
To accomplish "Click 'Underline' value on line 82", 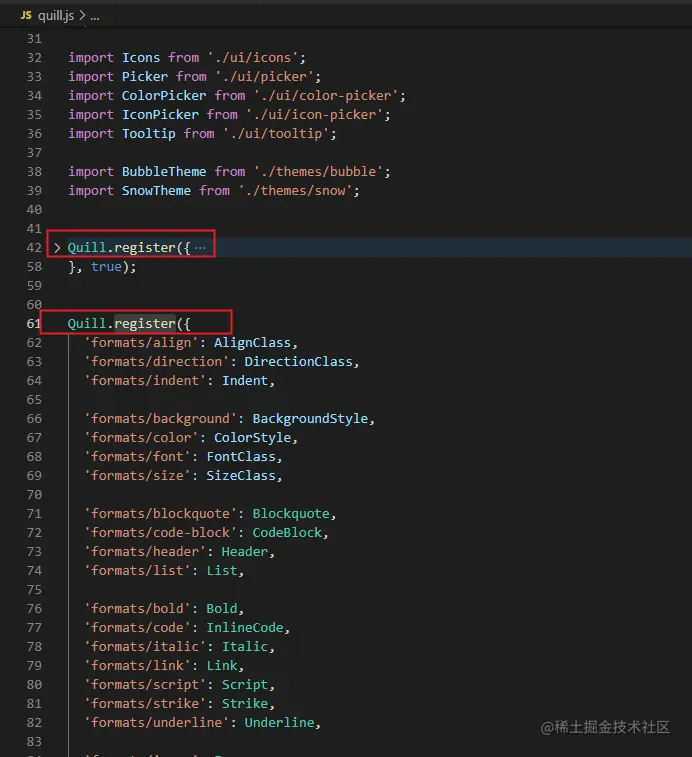I will [x=279, y=722].
